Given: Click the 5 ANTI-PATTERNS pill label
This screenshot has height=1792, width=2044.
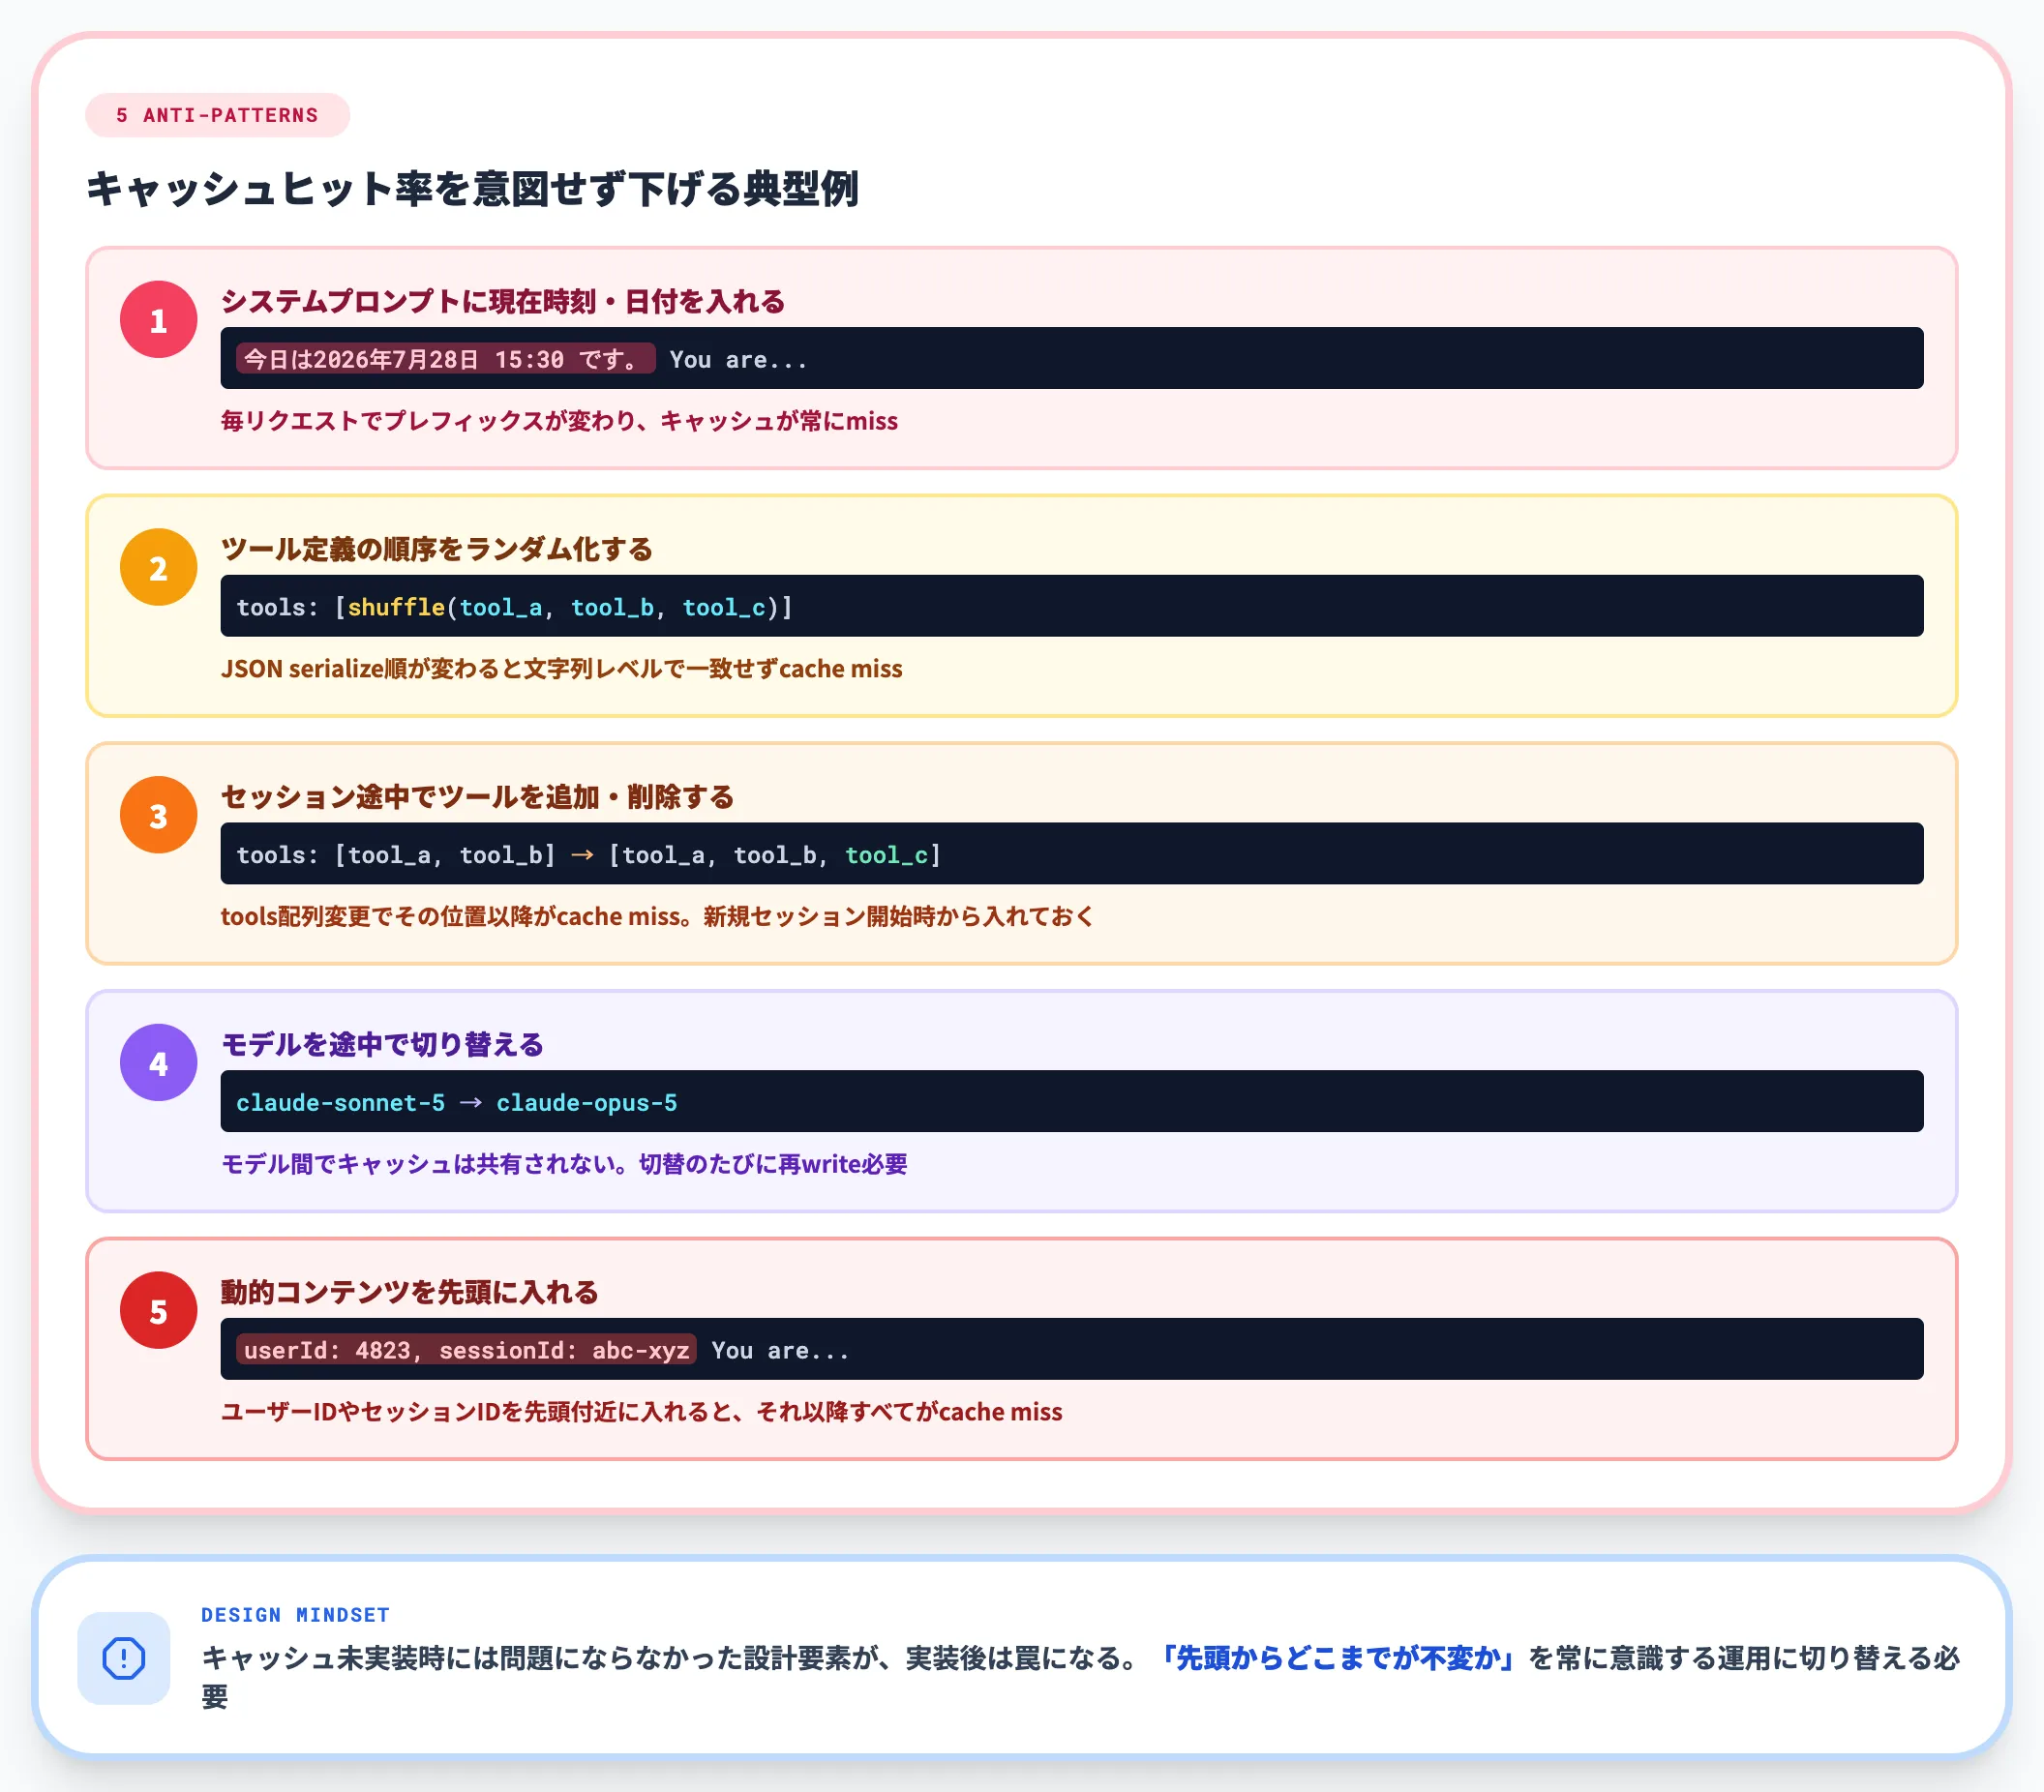Looking at the screenshot, I should tap(218, 115).
